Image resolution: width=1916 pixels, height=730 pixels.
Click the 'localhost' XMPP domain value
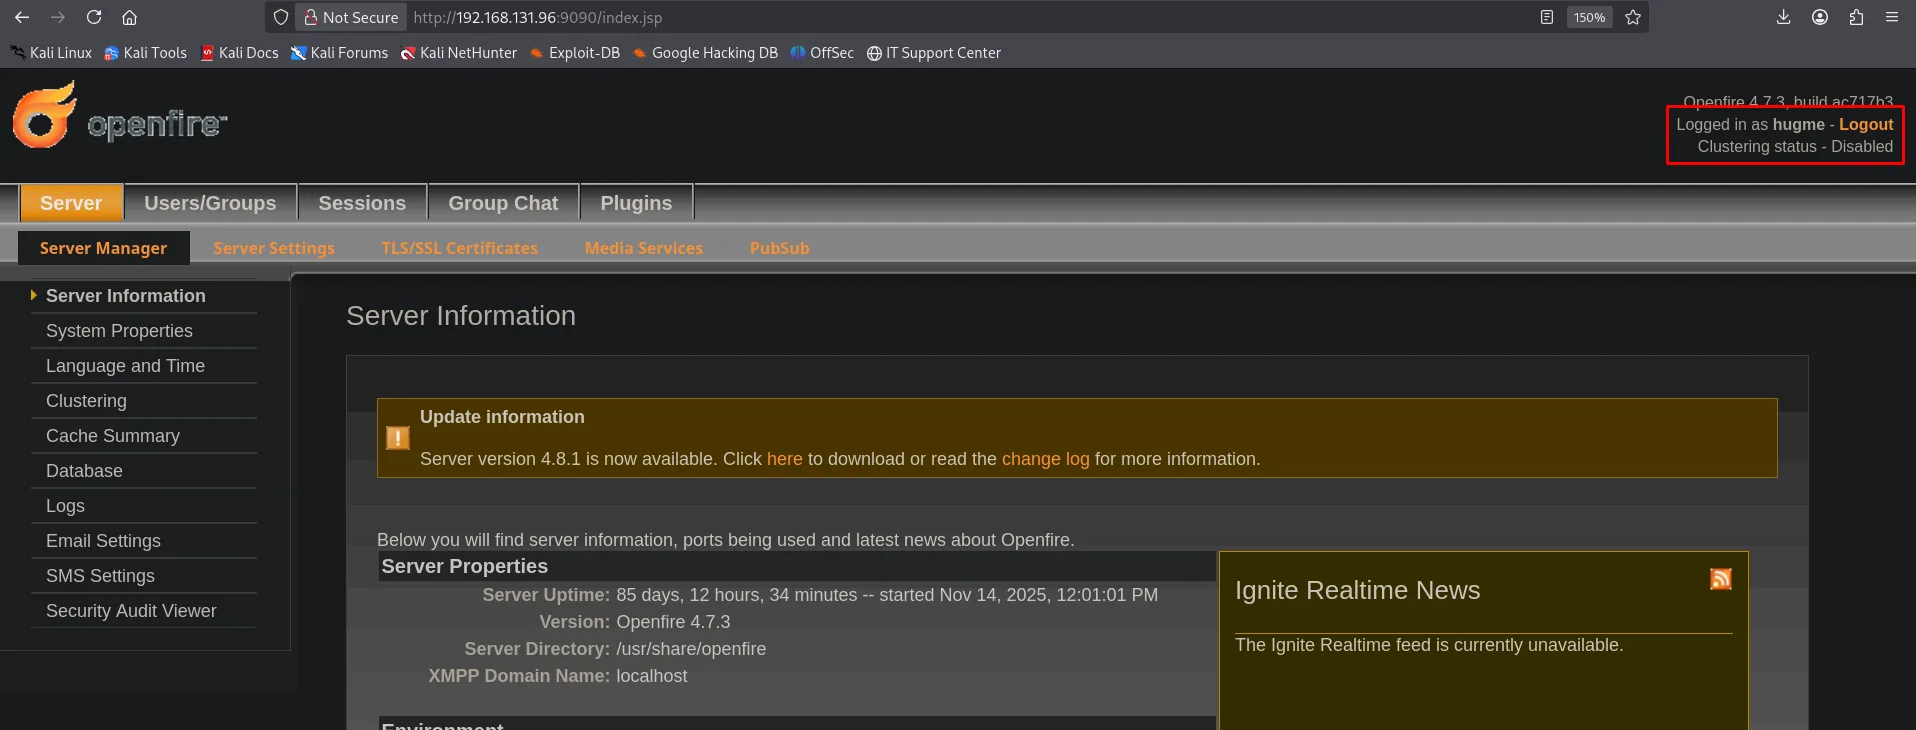(652, 676)
